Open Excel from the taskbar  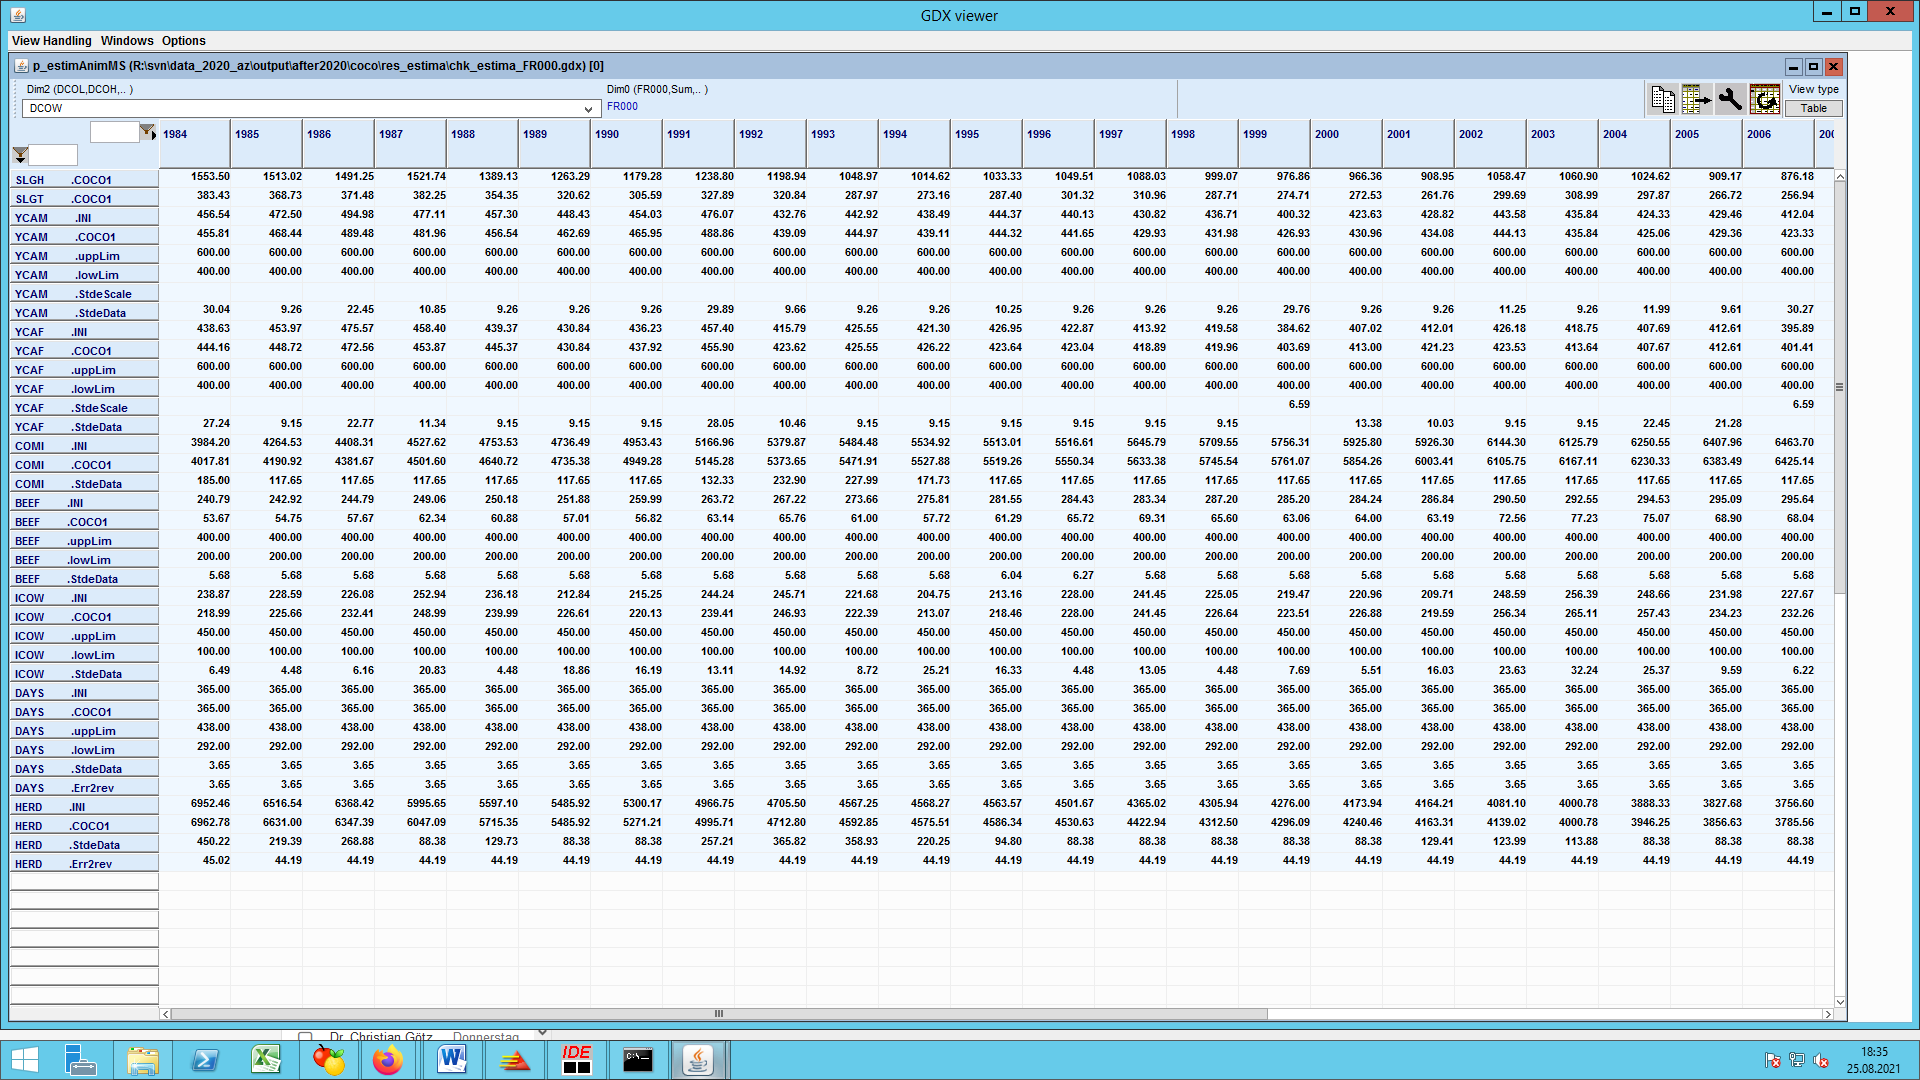click(x=266, y=1060)
